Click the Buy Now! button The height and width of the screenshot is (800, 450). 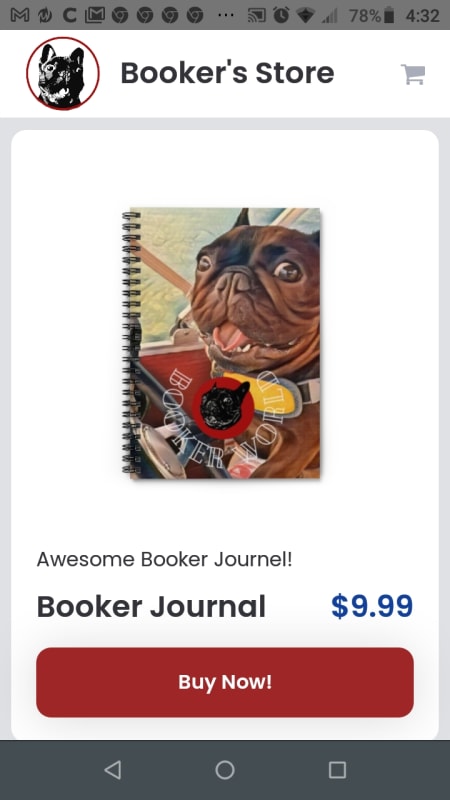click(225, 682)
